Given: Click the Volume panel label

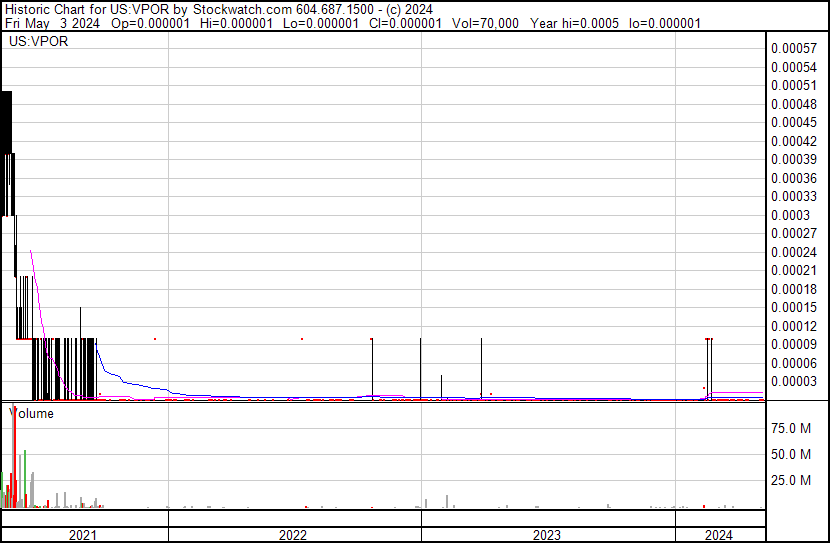Looking at the screenshot, I should click(x=32, y=413).
